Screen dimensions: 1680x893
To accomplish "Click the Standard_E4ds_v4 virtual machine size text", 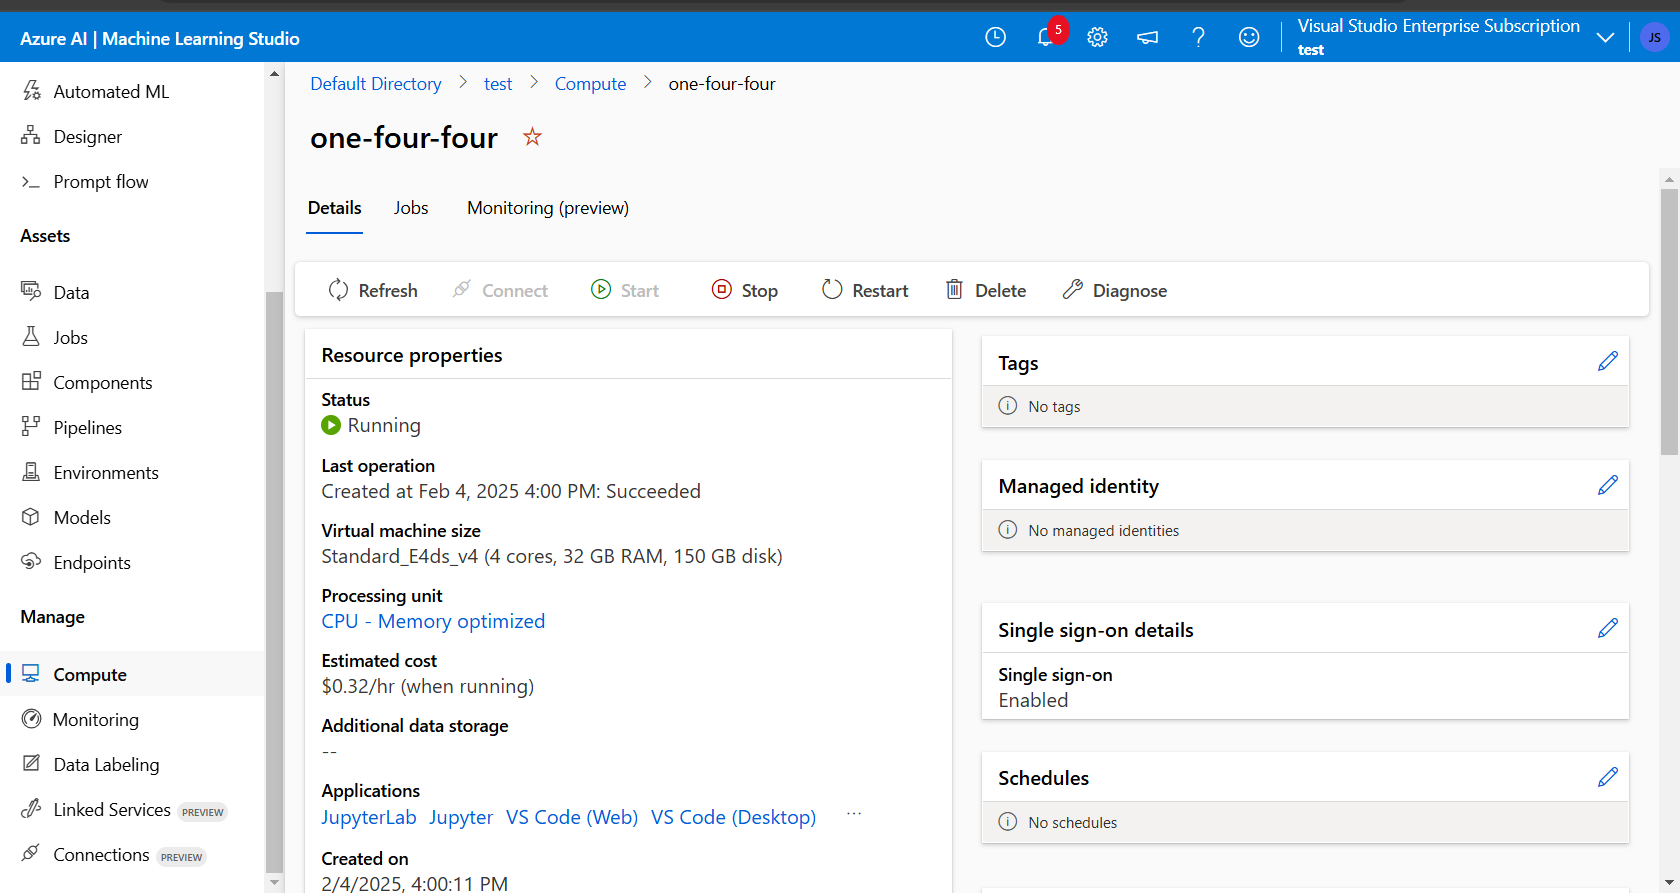I will click(552, 556).
